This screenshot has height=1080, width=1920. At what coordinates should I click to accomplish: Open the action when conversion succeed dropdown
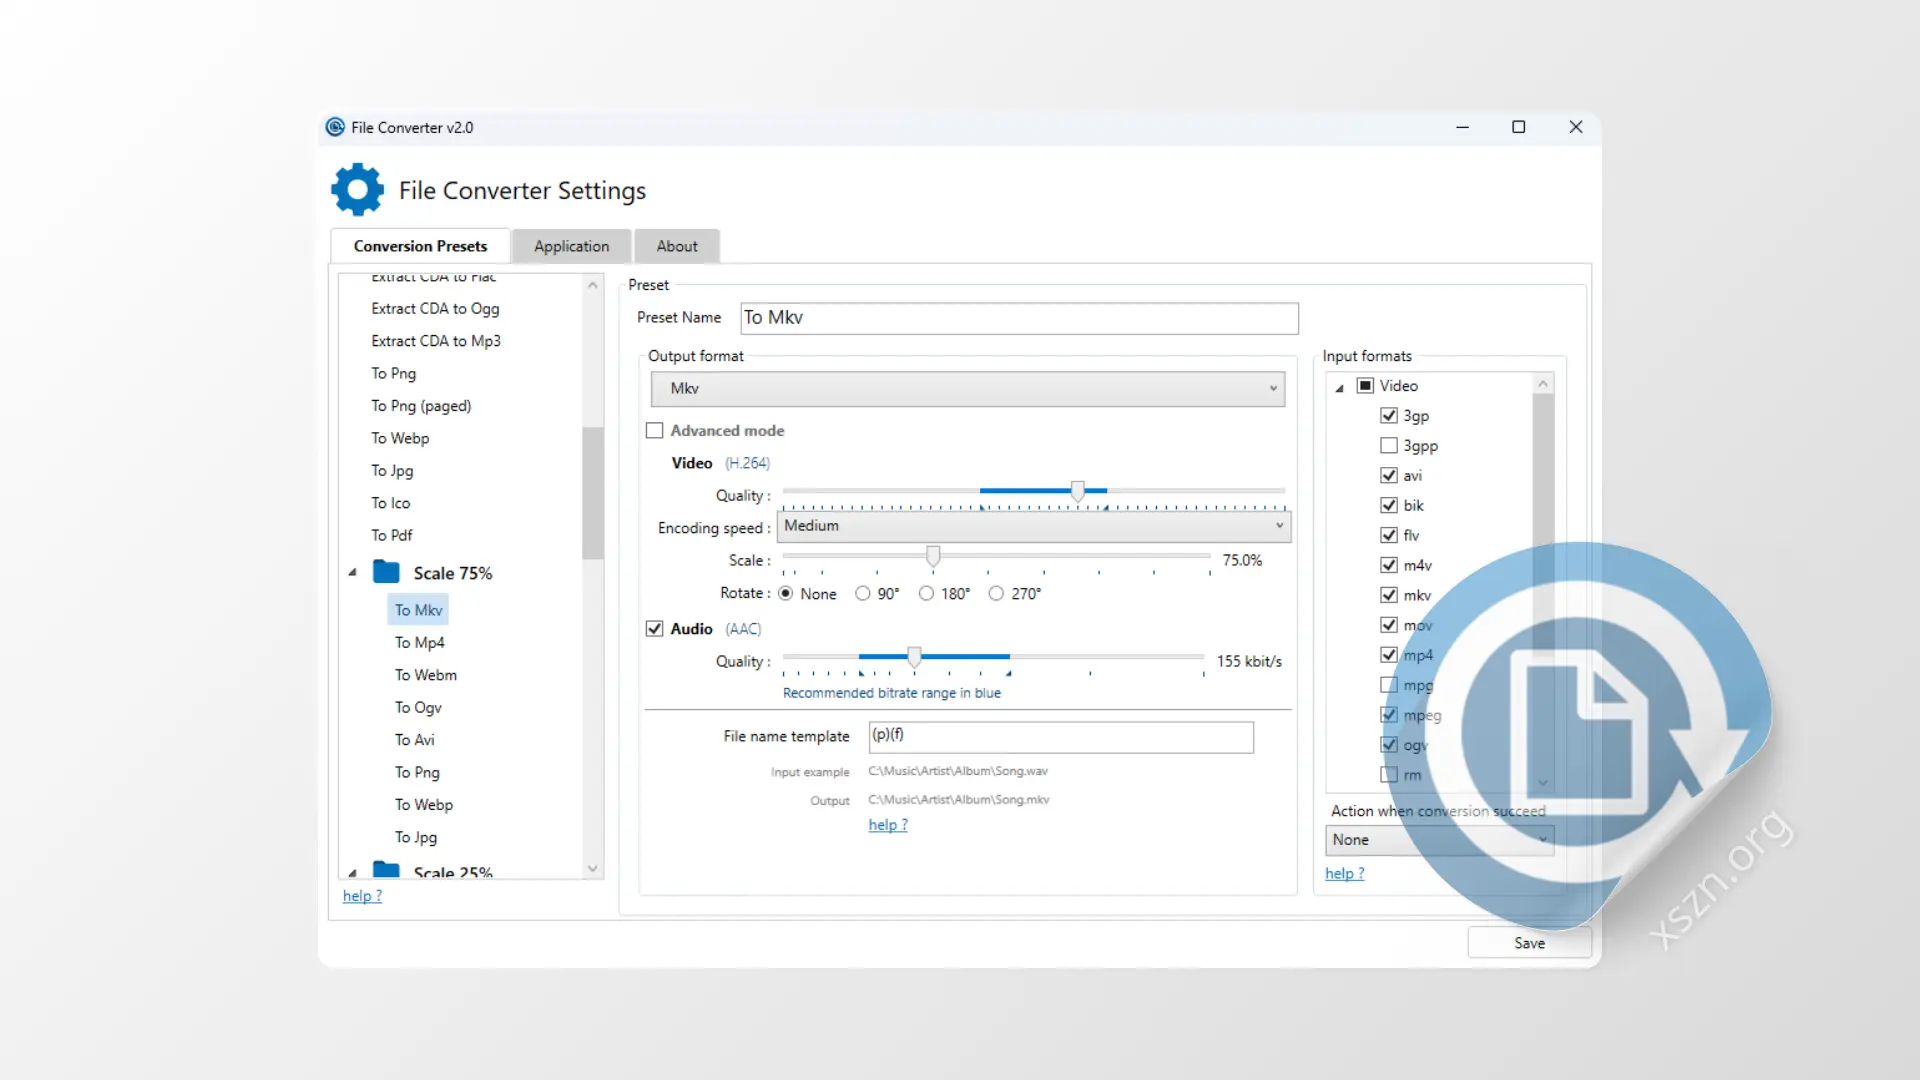point(1440,840)
